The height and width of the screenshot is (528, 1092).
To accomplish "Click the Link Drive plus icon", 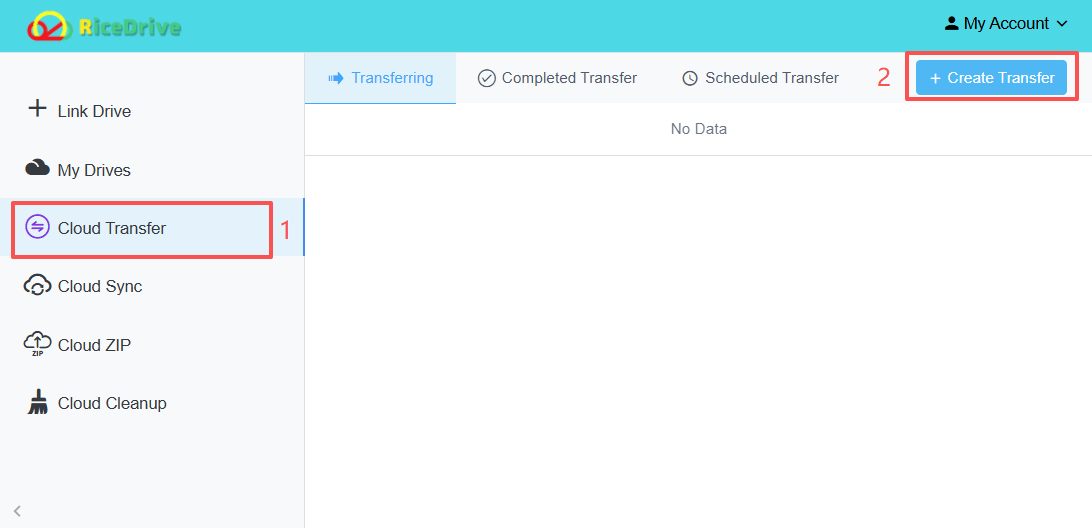I will point(37,109).
